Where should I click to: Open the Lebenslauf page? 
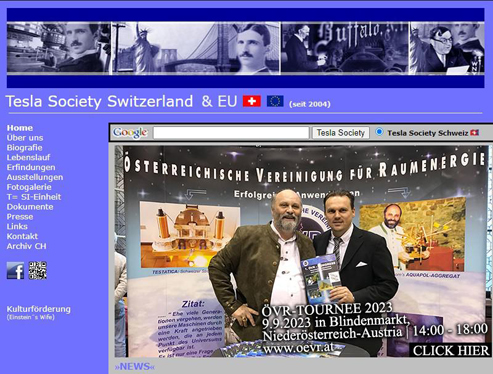[x=28, y=157]
